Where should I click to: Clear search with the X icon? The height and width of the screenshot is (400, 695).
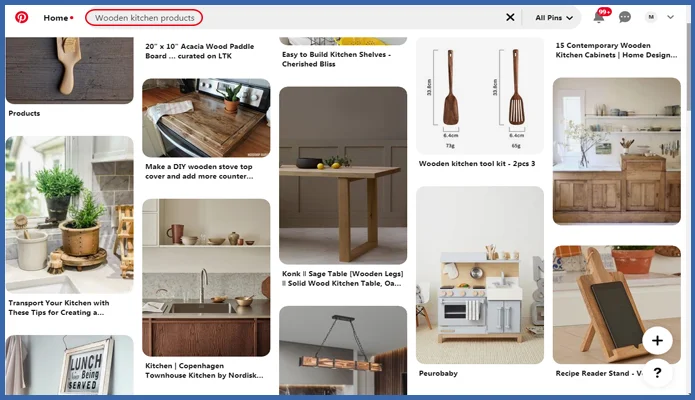click(x=510, y=17)
